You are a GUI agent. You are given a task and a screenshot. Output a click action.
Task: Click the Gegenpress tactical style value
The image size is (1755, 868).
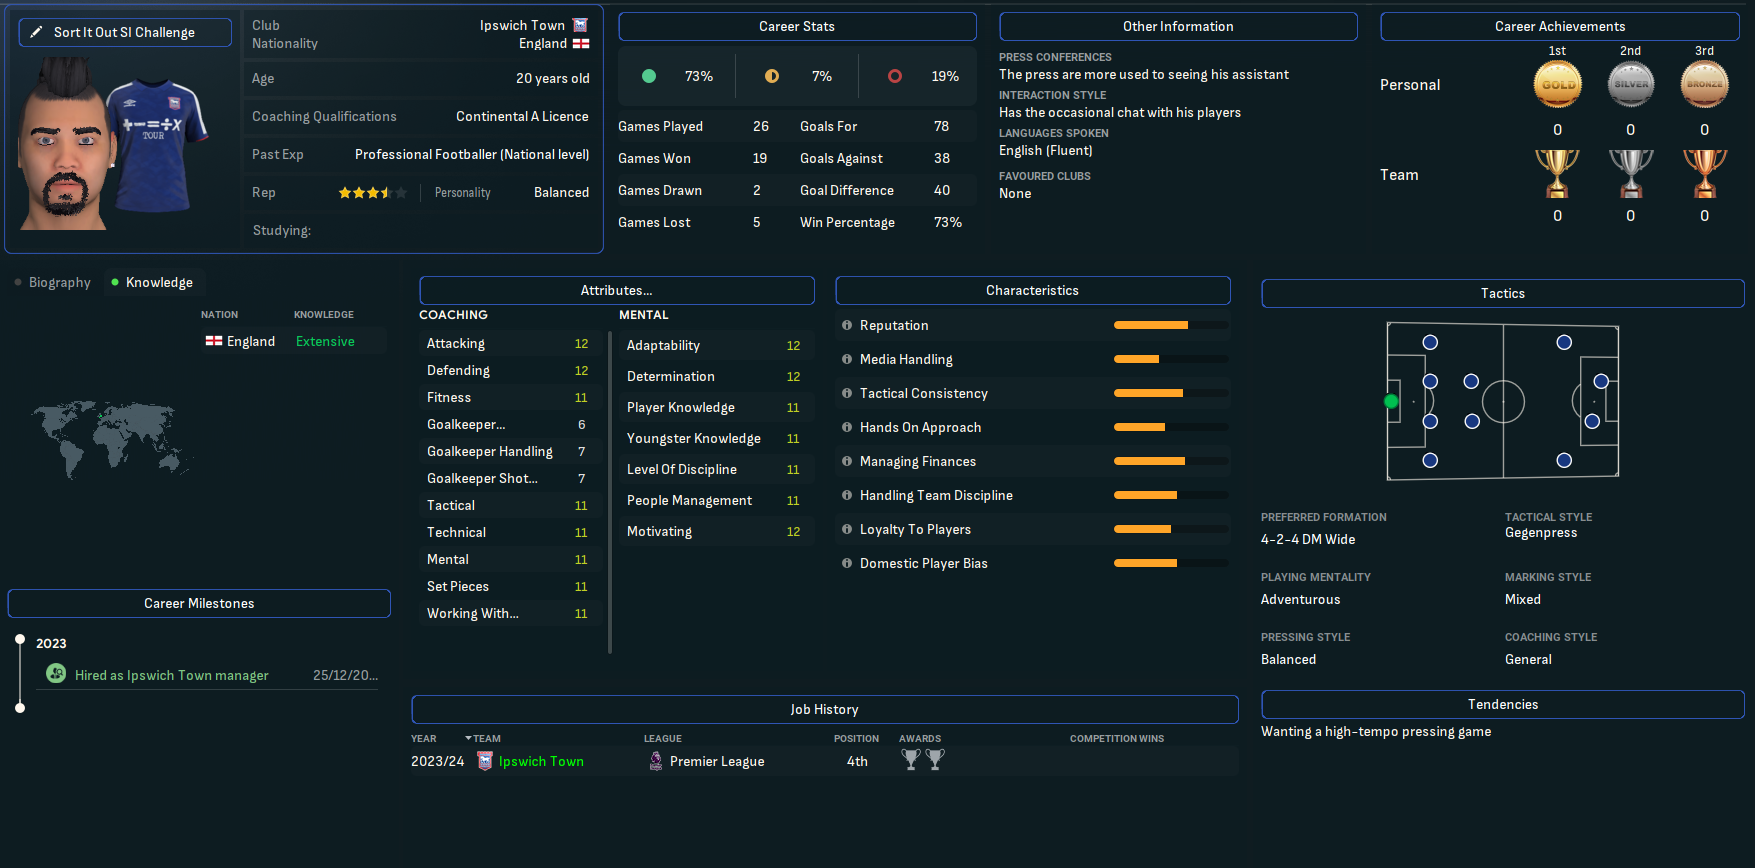click(x=1541, y=532)
